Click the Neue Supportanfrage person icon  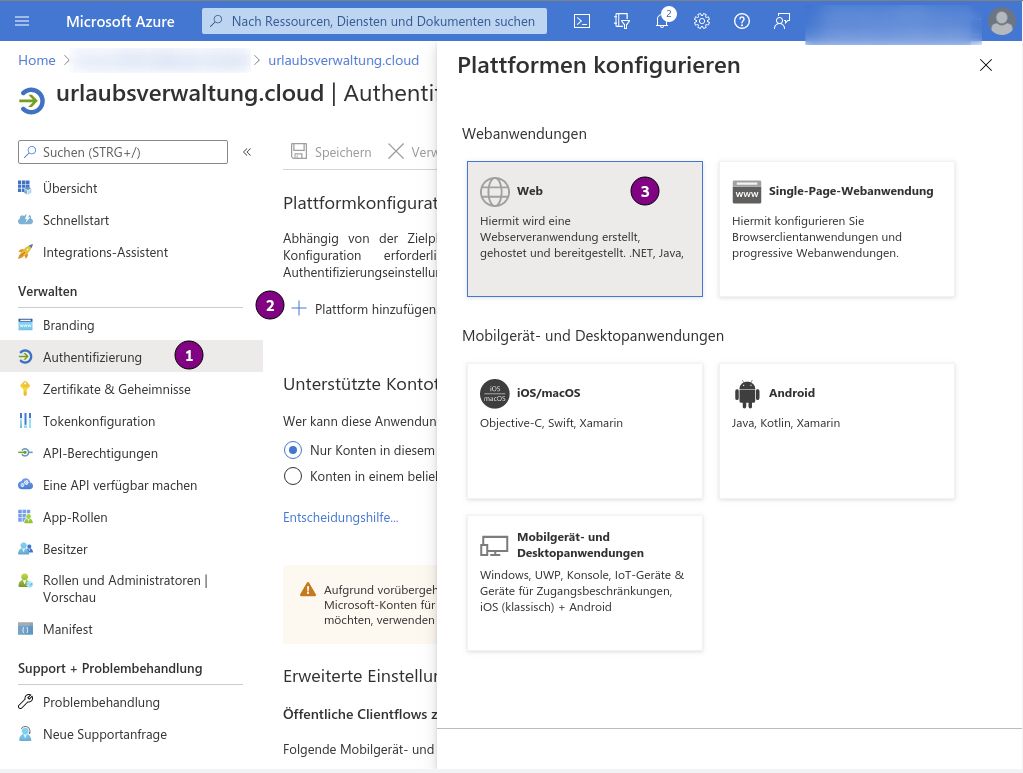(x=25, y=734)
